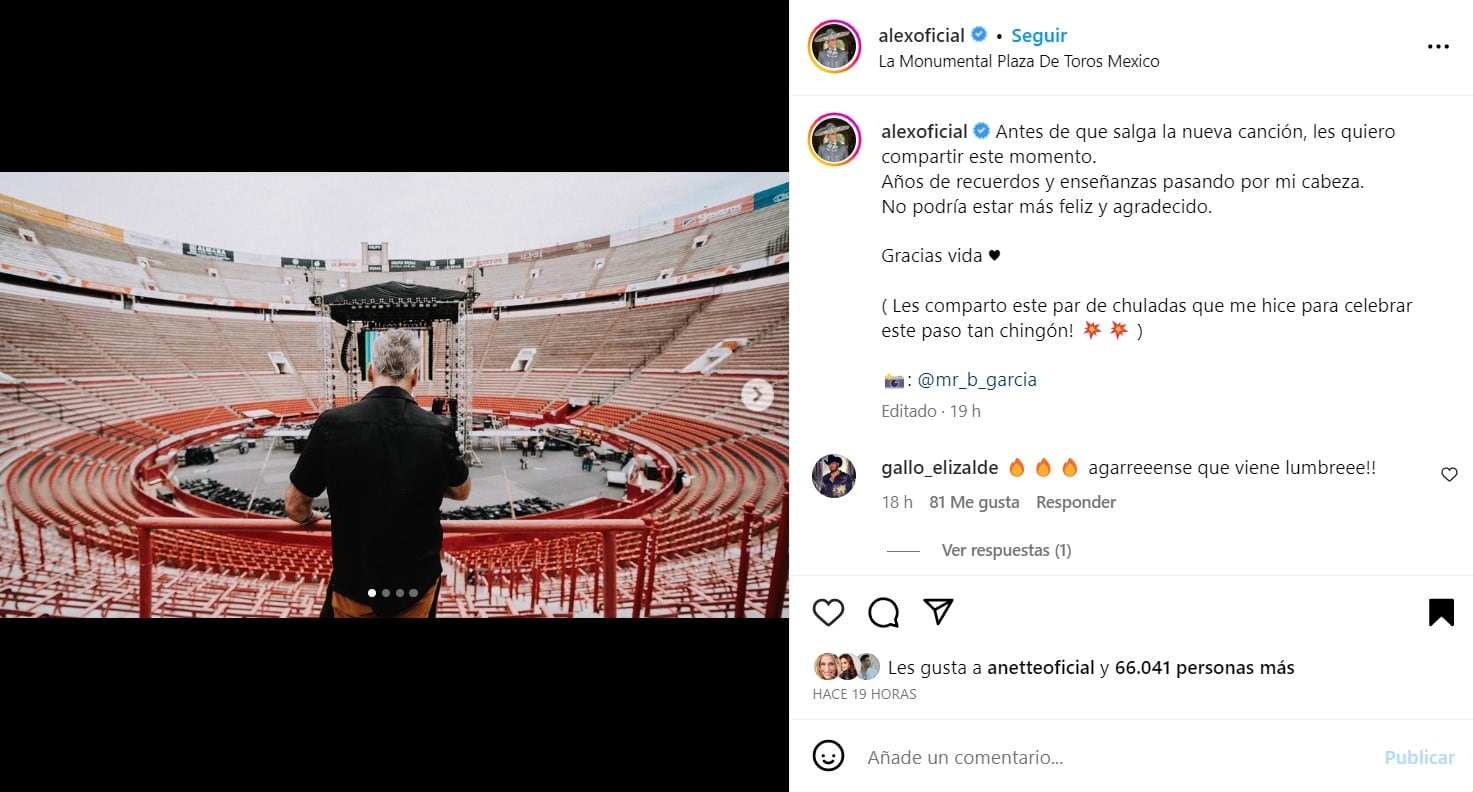Open anetteoficial profile from likes line
1473x792 pixels.
click(1040, 667)
